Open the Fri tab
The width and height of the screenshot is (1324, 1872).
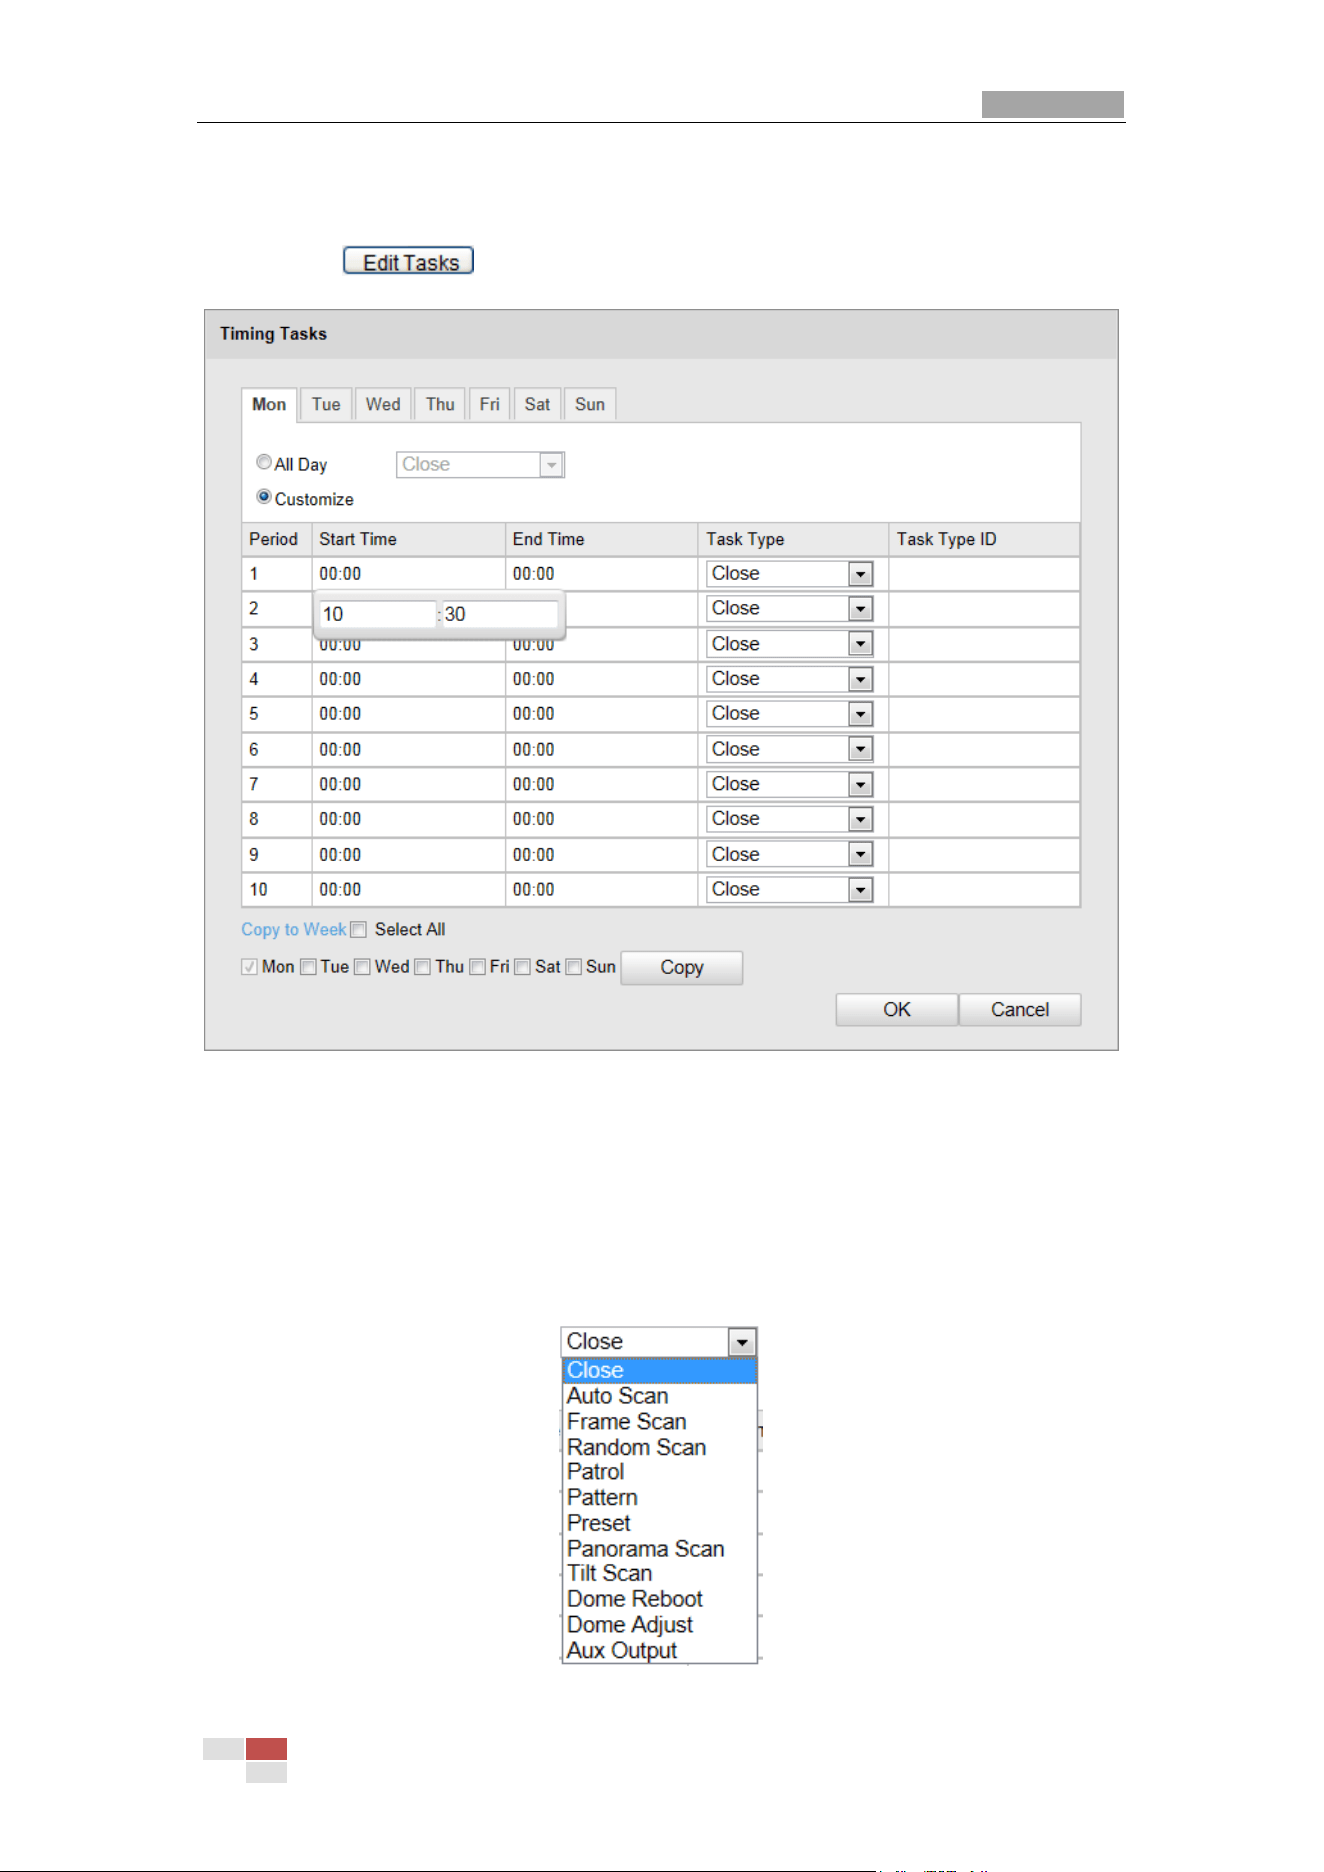coord(489,404)
